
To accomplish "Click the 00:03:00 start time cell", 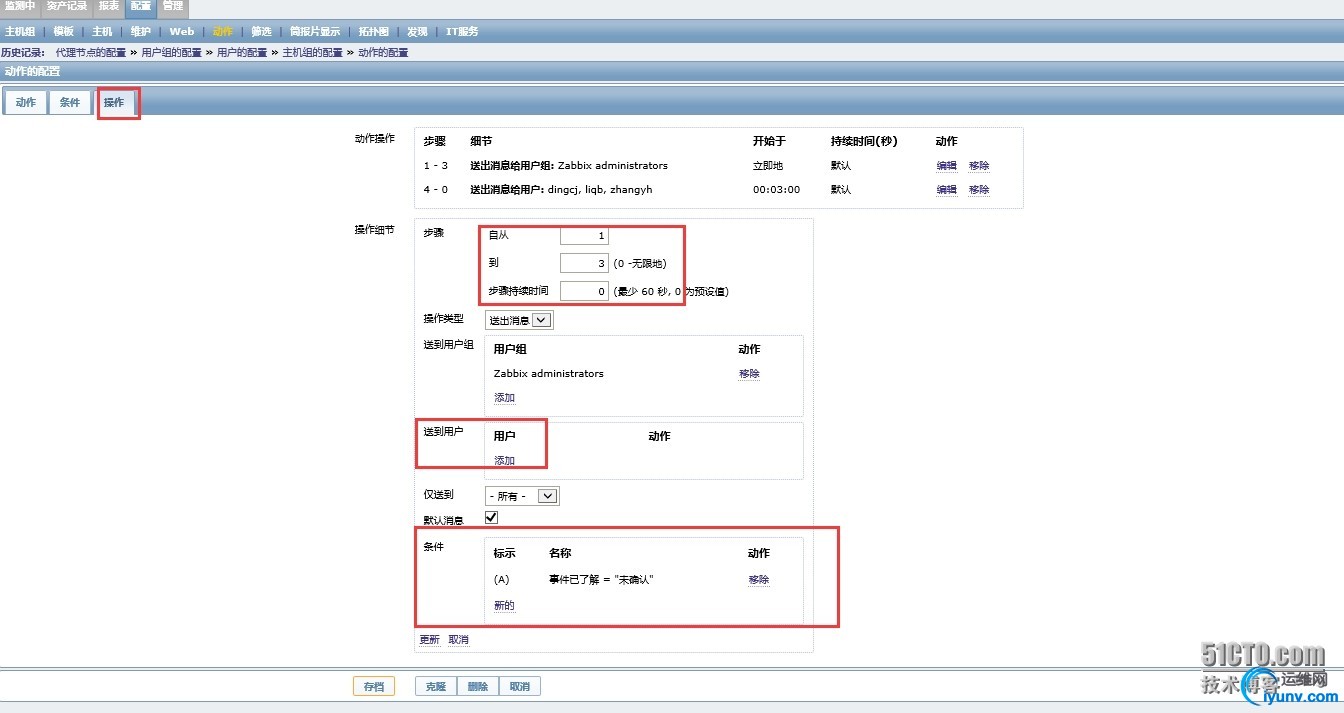I will tap(776, 190).
